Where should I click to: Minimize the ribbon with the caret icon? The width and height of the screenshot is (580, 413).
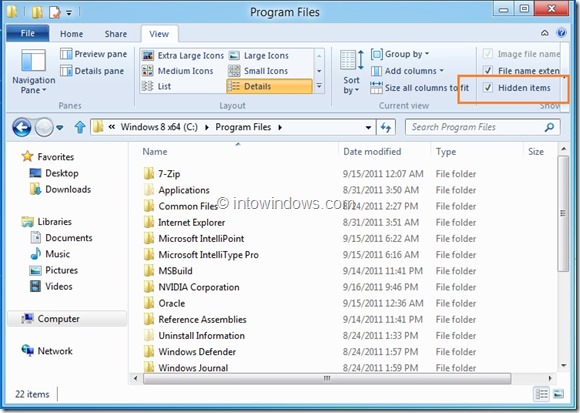pyautogui.click(x=544, y=33)
